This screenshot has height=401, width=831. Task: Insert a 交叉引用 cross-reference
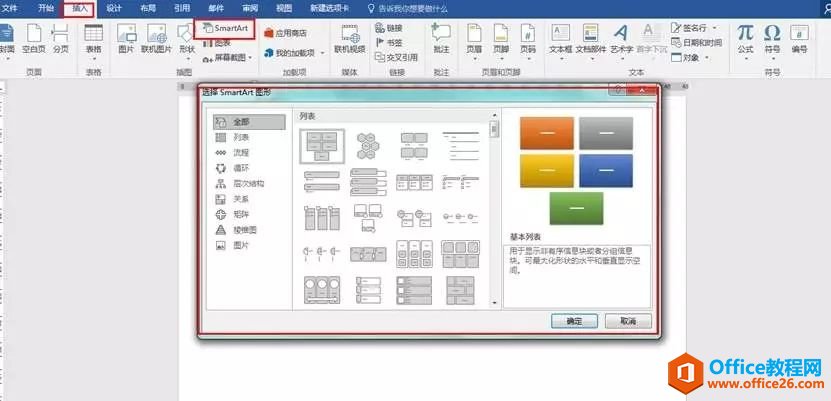pyautogui.click(x=396, y=57)
